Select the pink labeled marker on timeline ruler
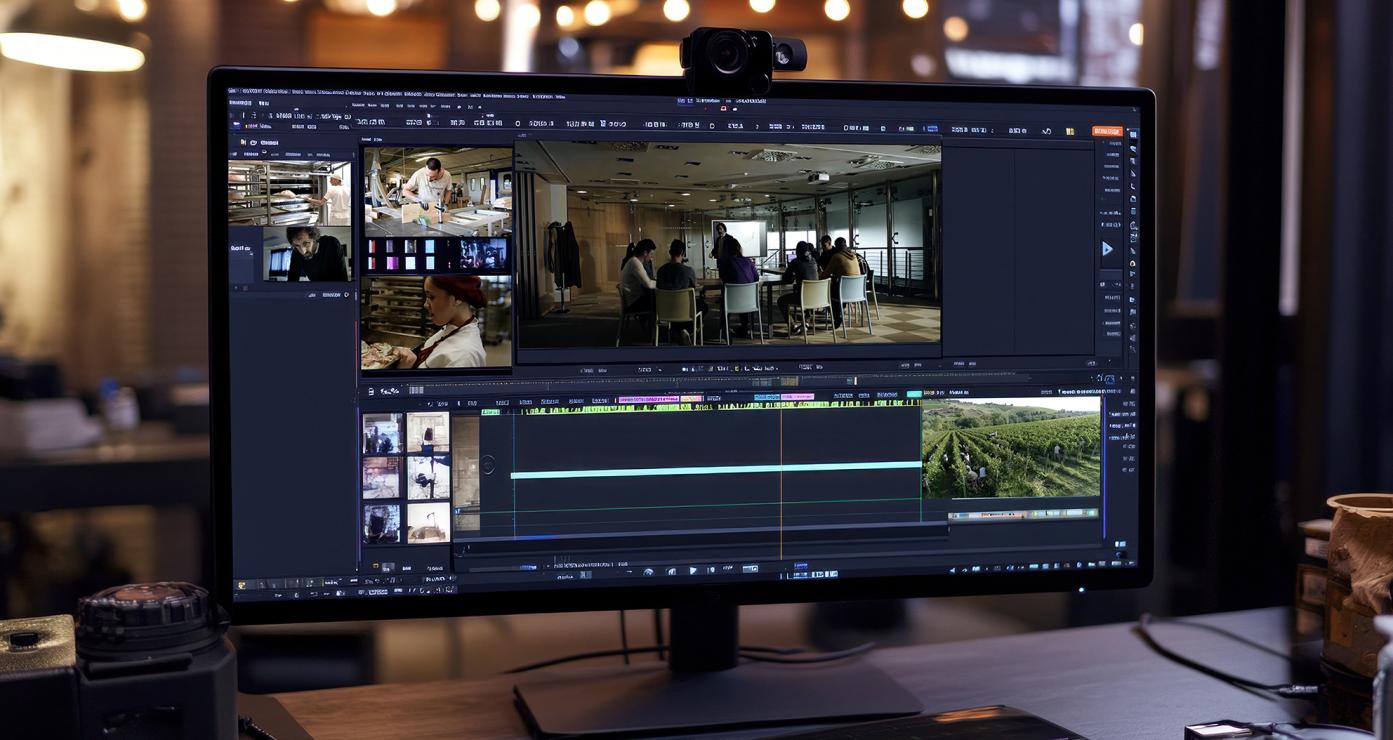The image size is (1393, 740). tap(648, 399)
